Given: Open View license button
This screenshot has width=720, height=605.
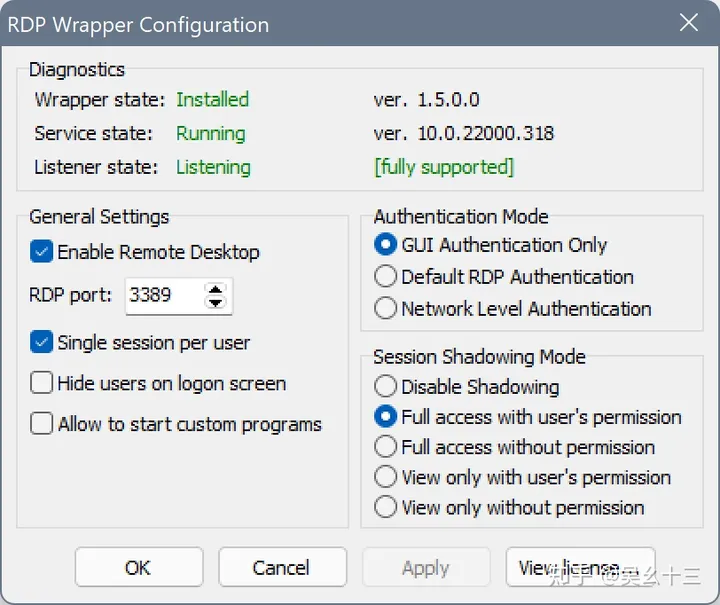Looking at the screenshot, I should [580, 567].
